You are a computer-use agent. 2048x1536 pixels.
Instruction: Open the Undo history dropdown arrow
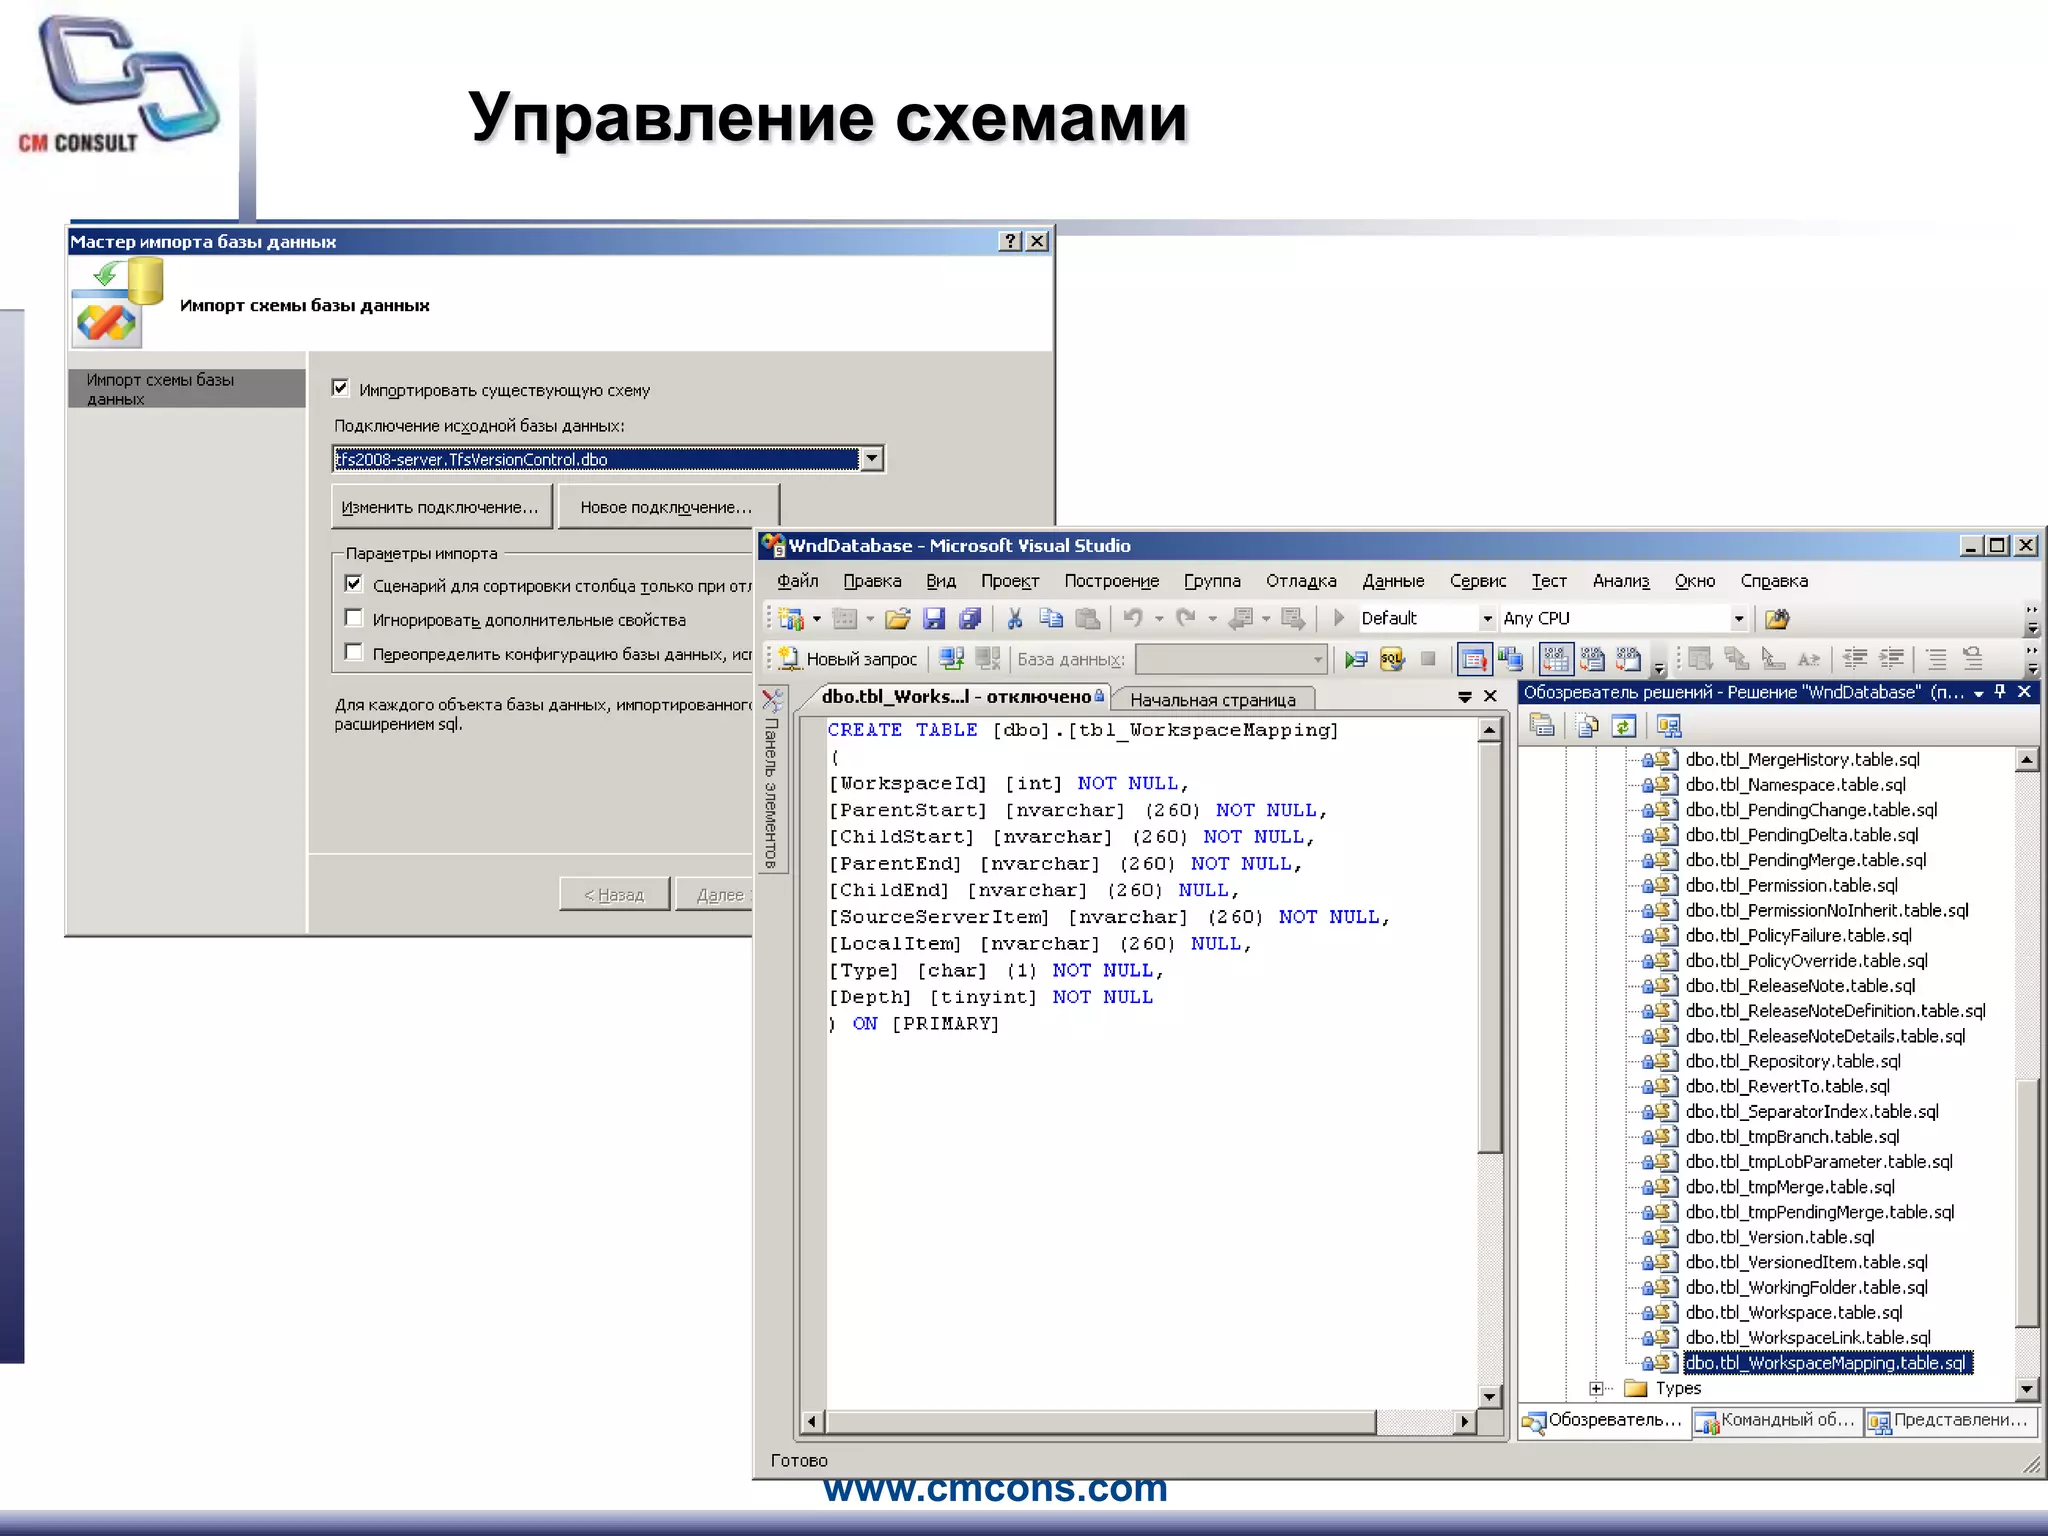pyautogui.click(x=1159, y=619)
